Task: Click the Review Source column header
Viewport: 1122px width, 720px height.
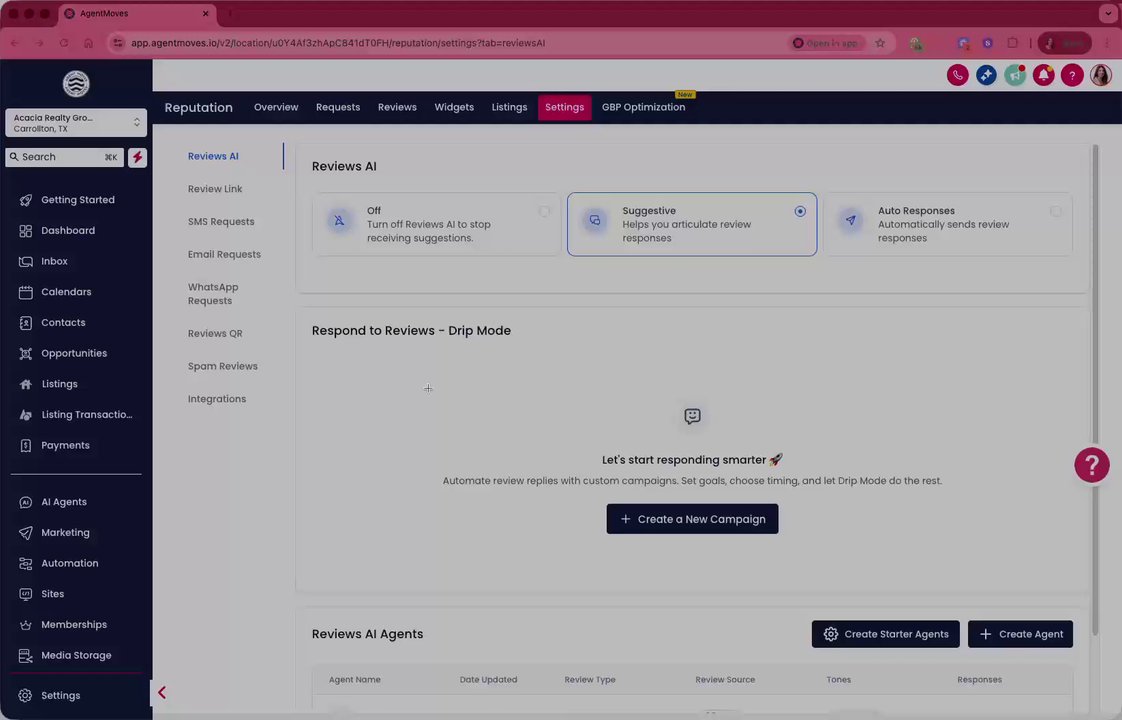Action: [x=725, y=680]
